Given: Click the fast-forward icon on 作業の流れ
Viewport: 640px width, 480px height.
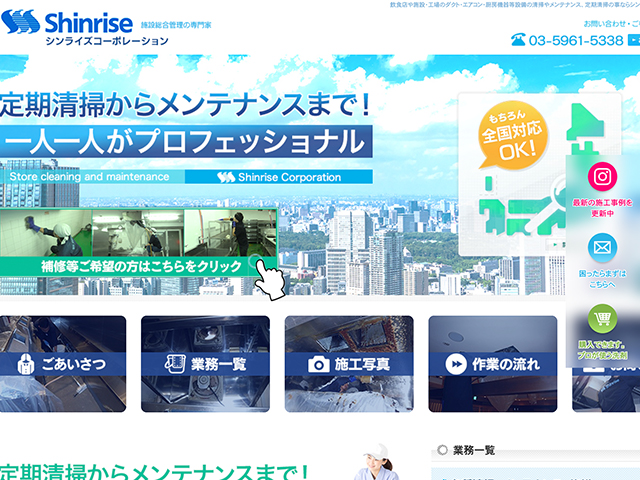Looking at the screenshot, I should tap(456, 364).
